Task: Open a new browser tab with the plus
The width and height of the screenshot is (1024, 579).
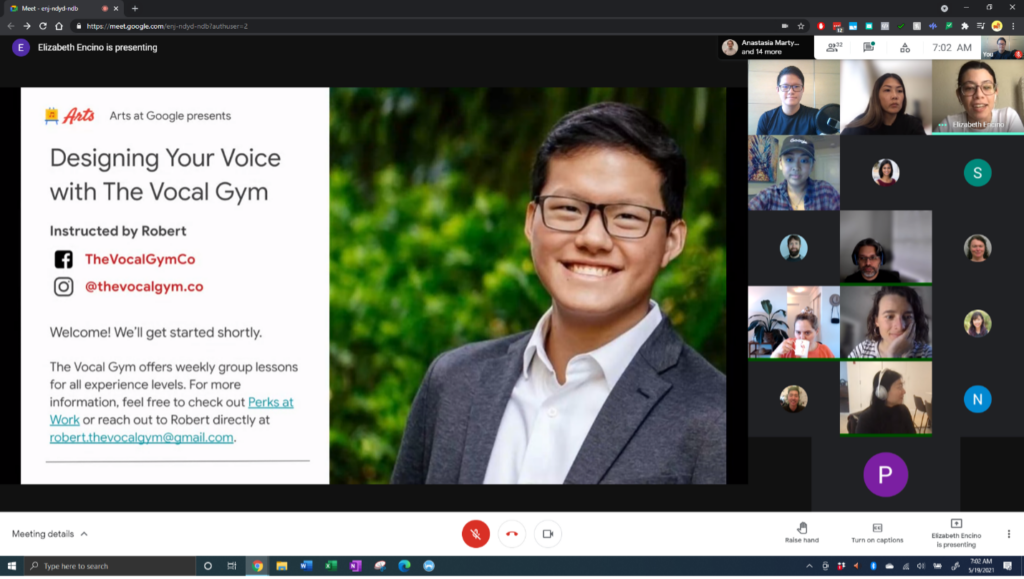Action: (x=135, y=8)
